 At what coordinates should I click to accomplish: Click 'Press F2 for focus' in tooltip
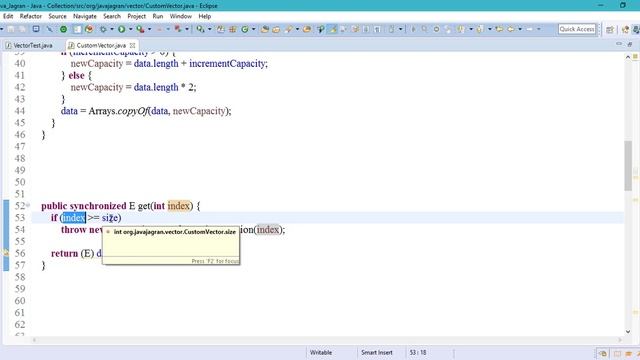click(x=215, y=261)
